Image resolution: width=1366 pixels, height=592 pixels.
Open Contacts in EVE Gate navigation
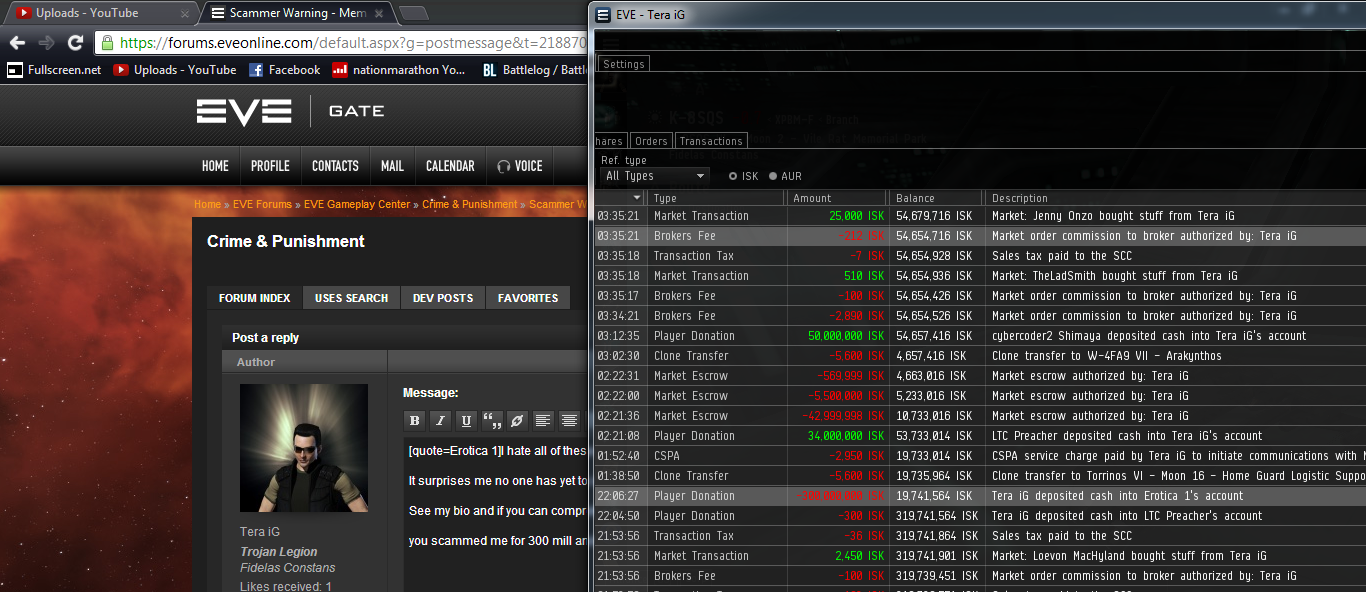(x=335, y=166)
